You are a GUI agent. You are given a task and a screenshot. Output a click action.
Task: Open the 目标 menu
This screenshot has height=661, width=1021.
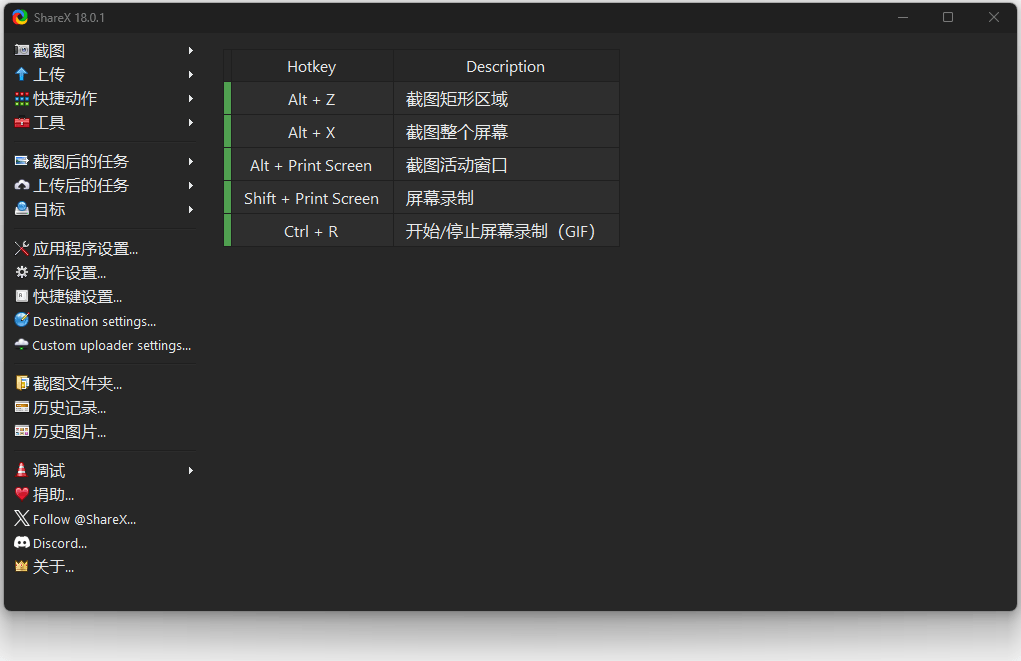(104, 210)
